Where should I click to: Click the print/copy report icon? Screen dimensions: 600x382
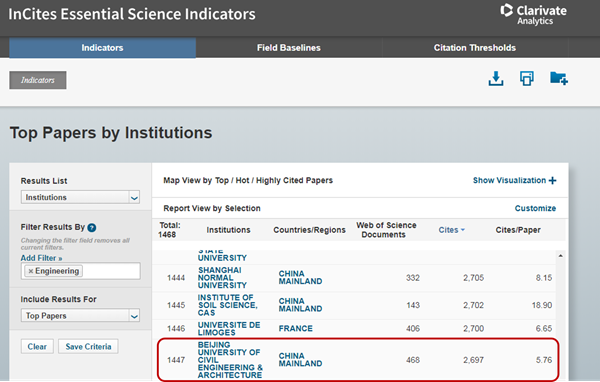tap(527, 78)
